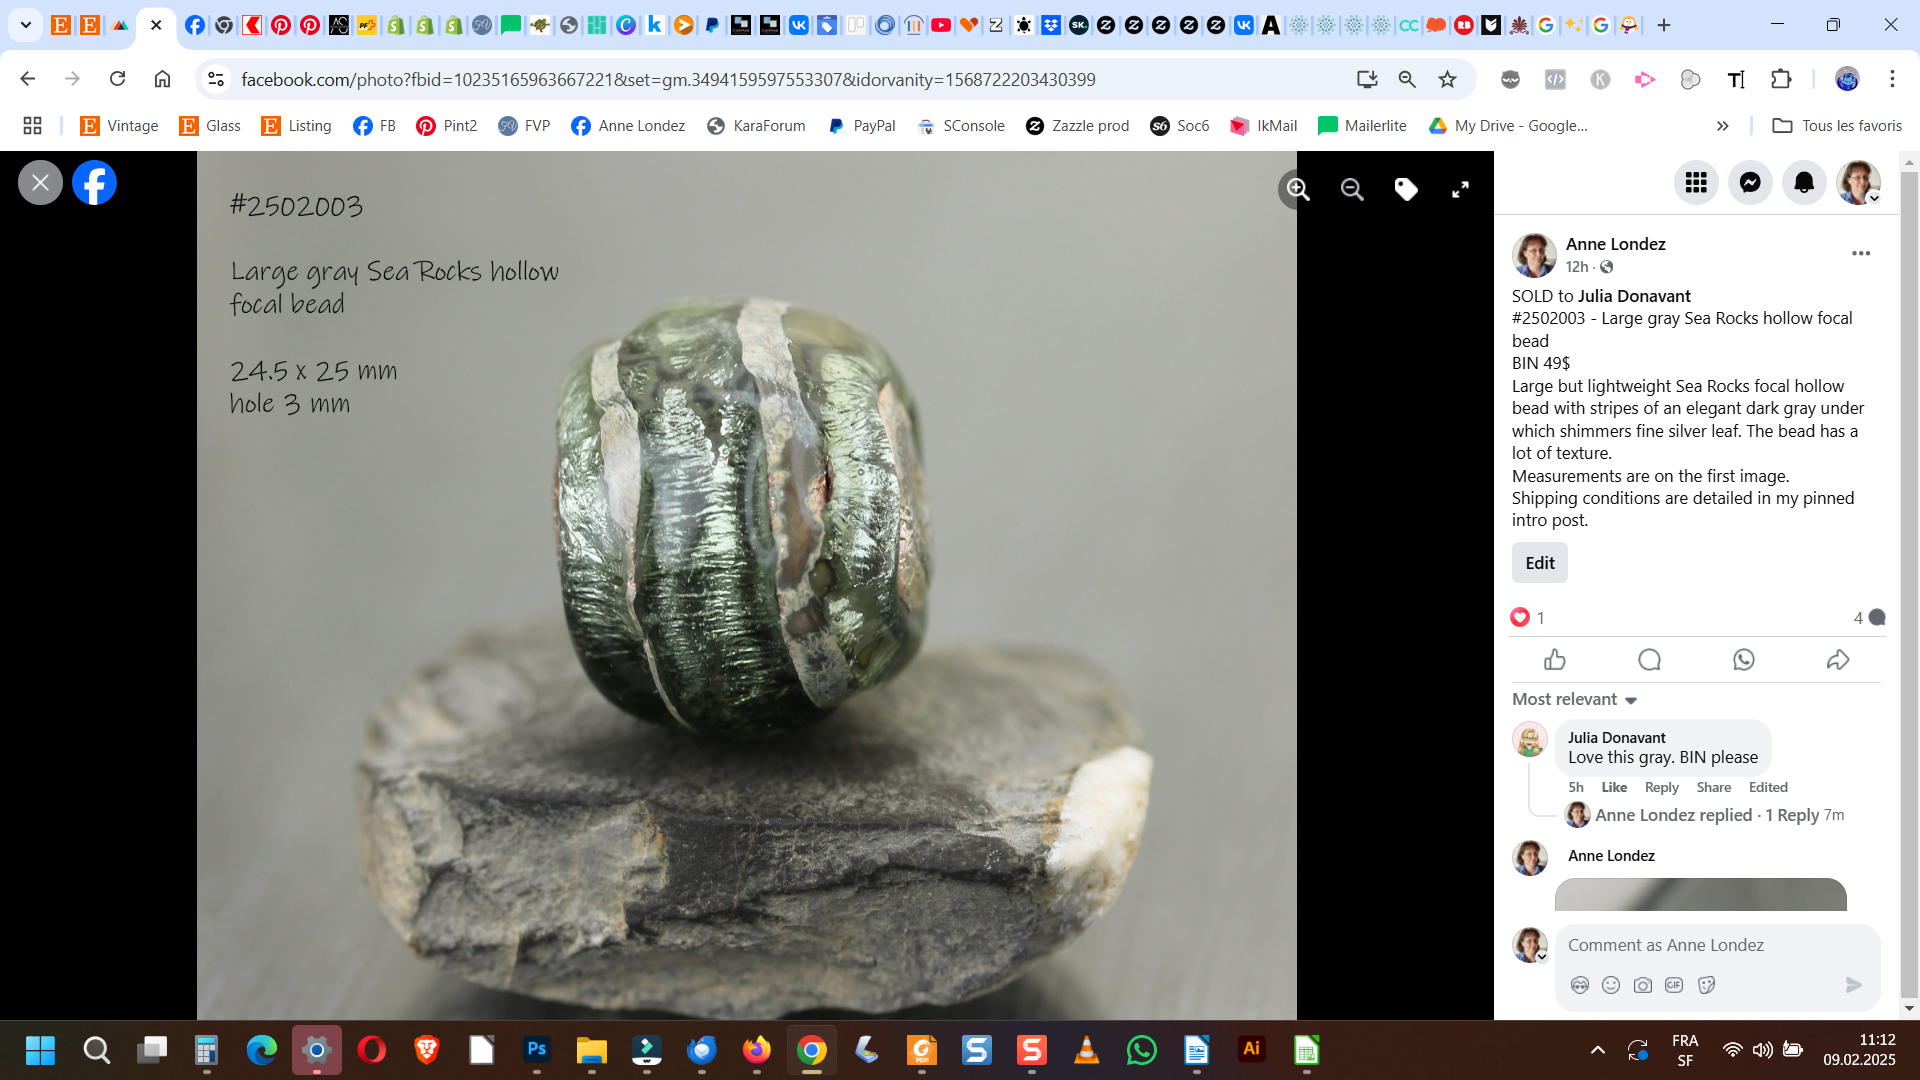This screenshot has height=1080, width=1920.
Task: Show more bookmarks chevron
Action: 1722,126
